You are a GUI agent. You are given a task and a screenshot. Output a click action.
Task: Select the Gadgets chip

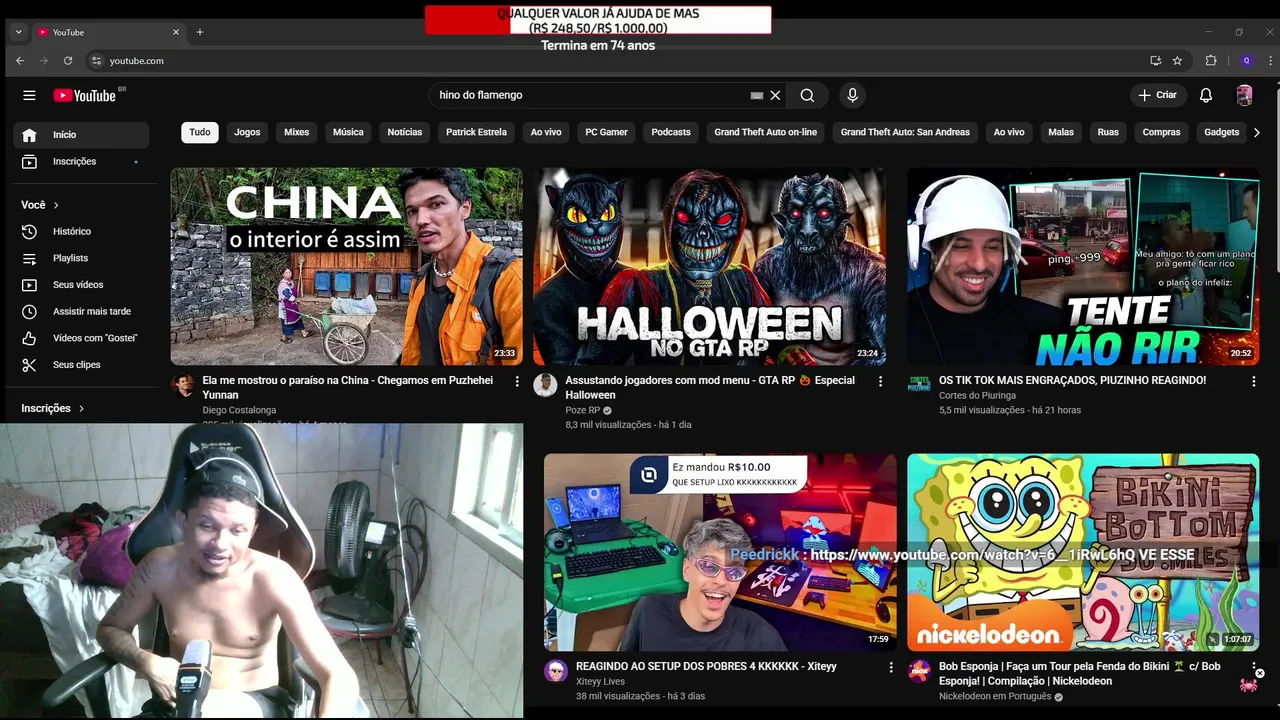(1221, 132)
